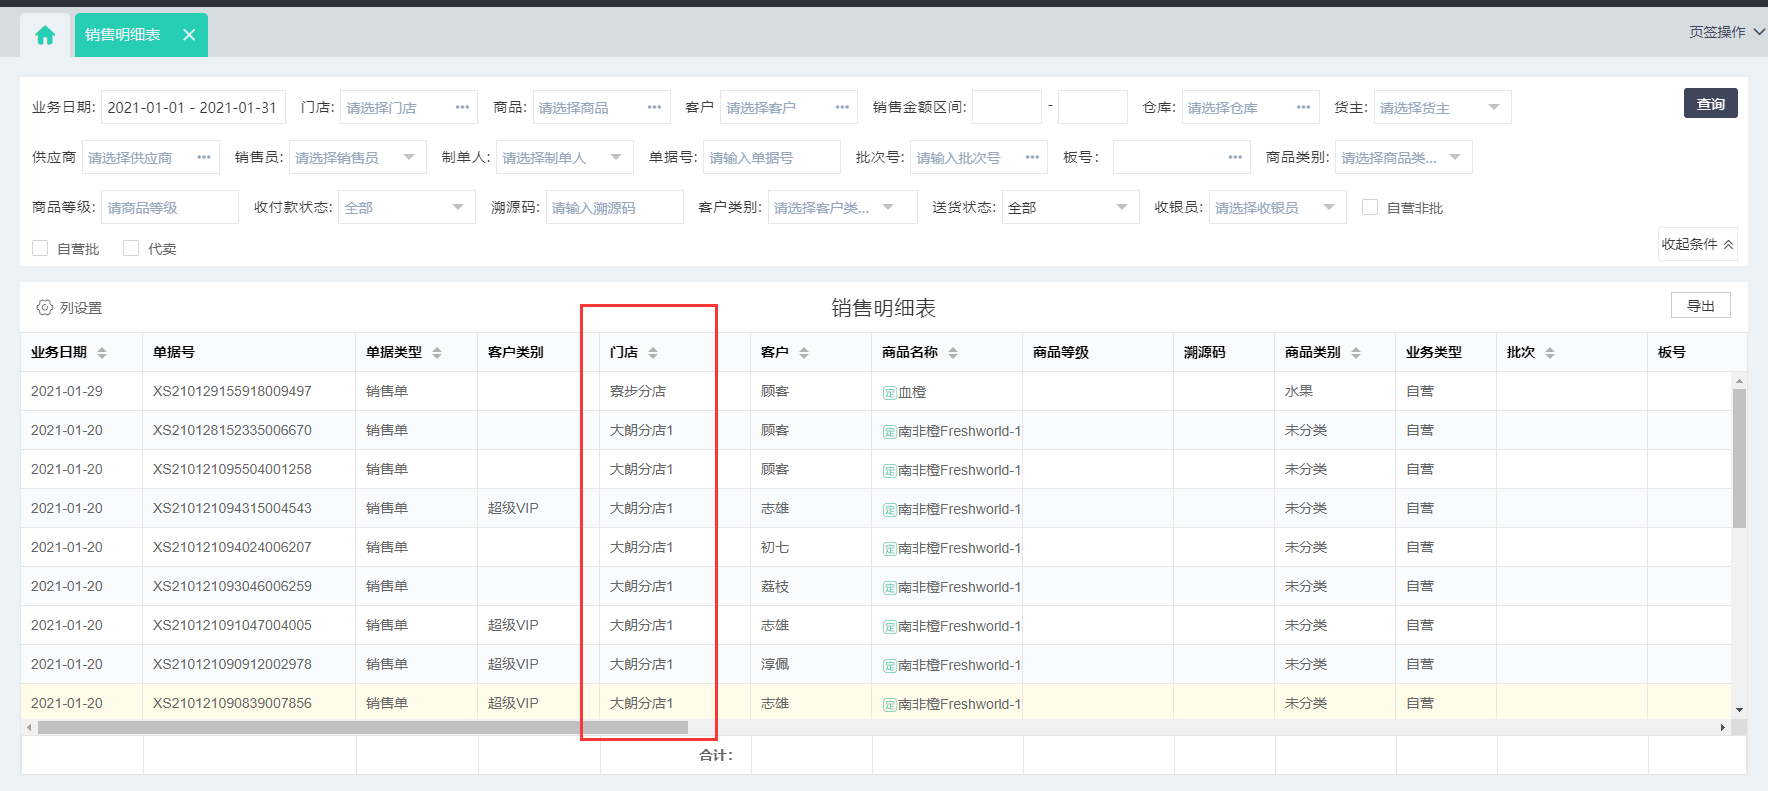Open board number picker ellipsis in 板号 field
The width and height of the screenshot is (1768, 791).
(x=1235, y=157)
